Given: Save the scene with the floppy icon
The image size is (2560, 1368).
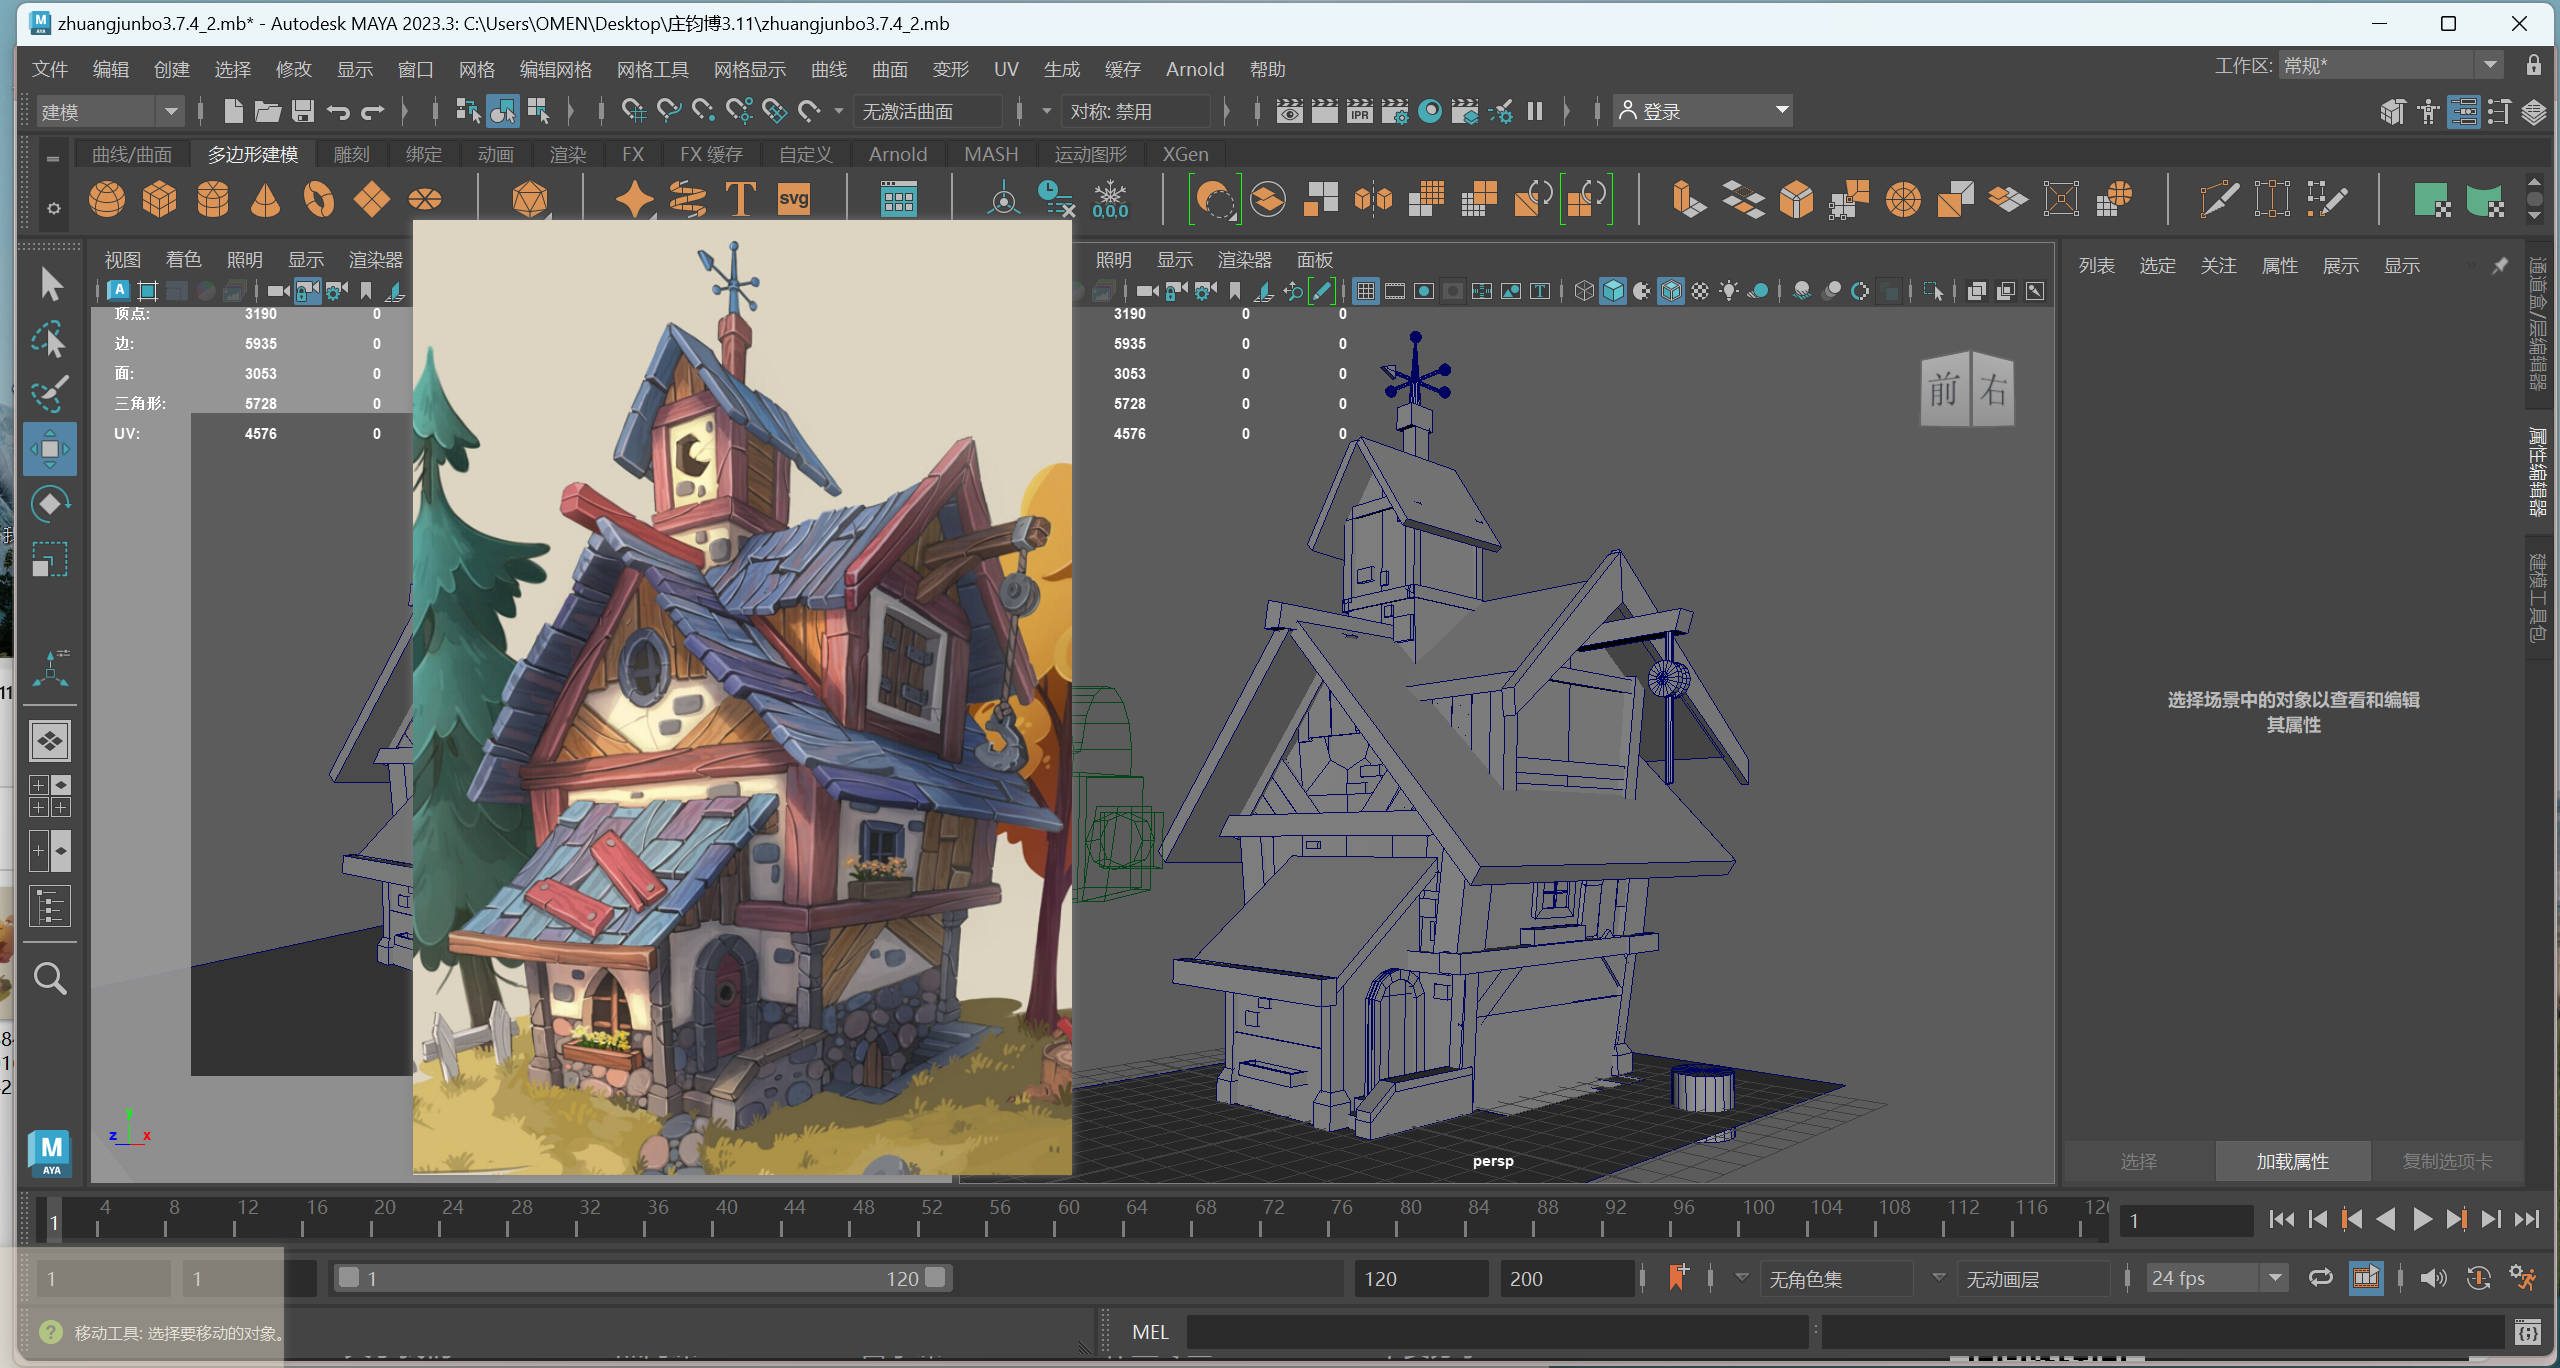Looking at the screenshot, I should [303, 111].
